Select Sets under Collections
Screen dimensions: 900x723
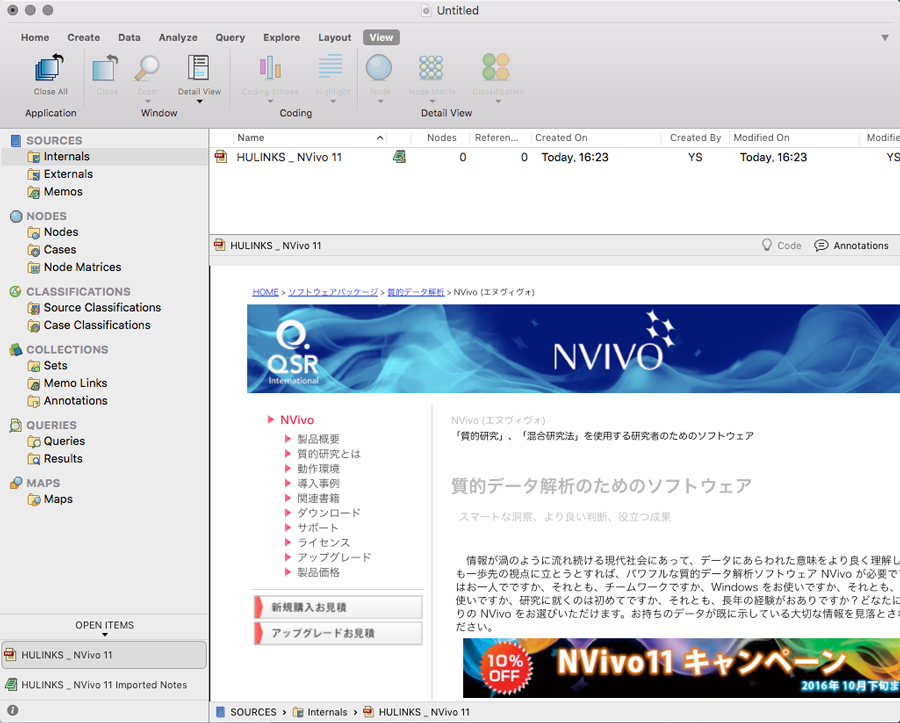[55, 366]
